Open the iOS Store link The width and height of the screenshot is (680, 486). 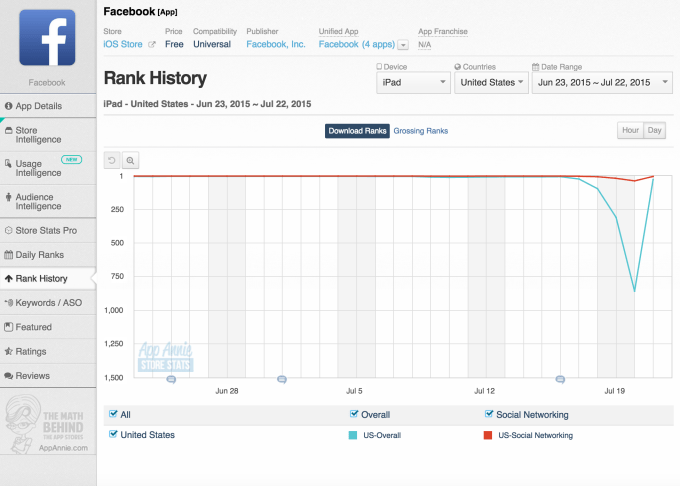123,44
